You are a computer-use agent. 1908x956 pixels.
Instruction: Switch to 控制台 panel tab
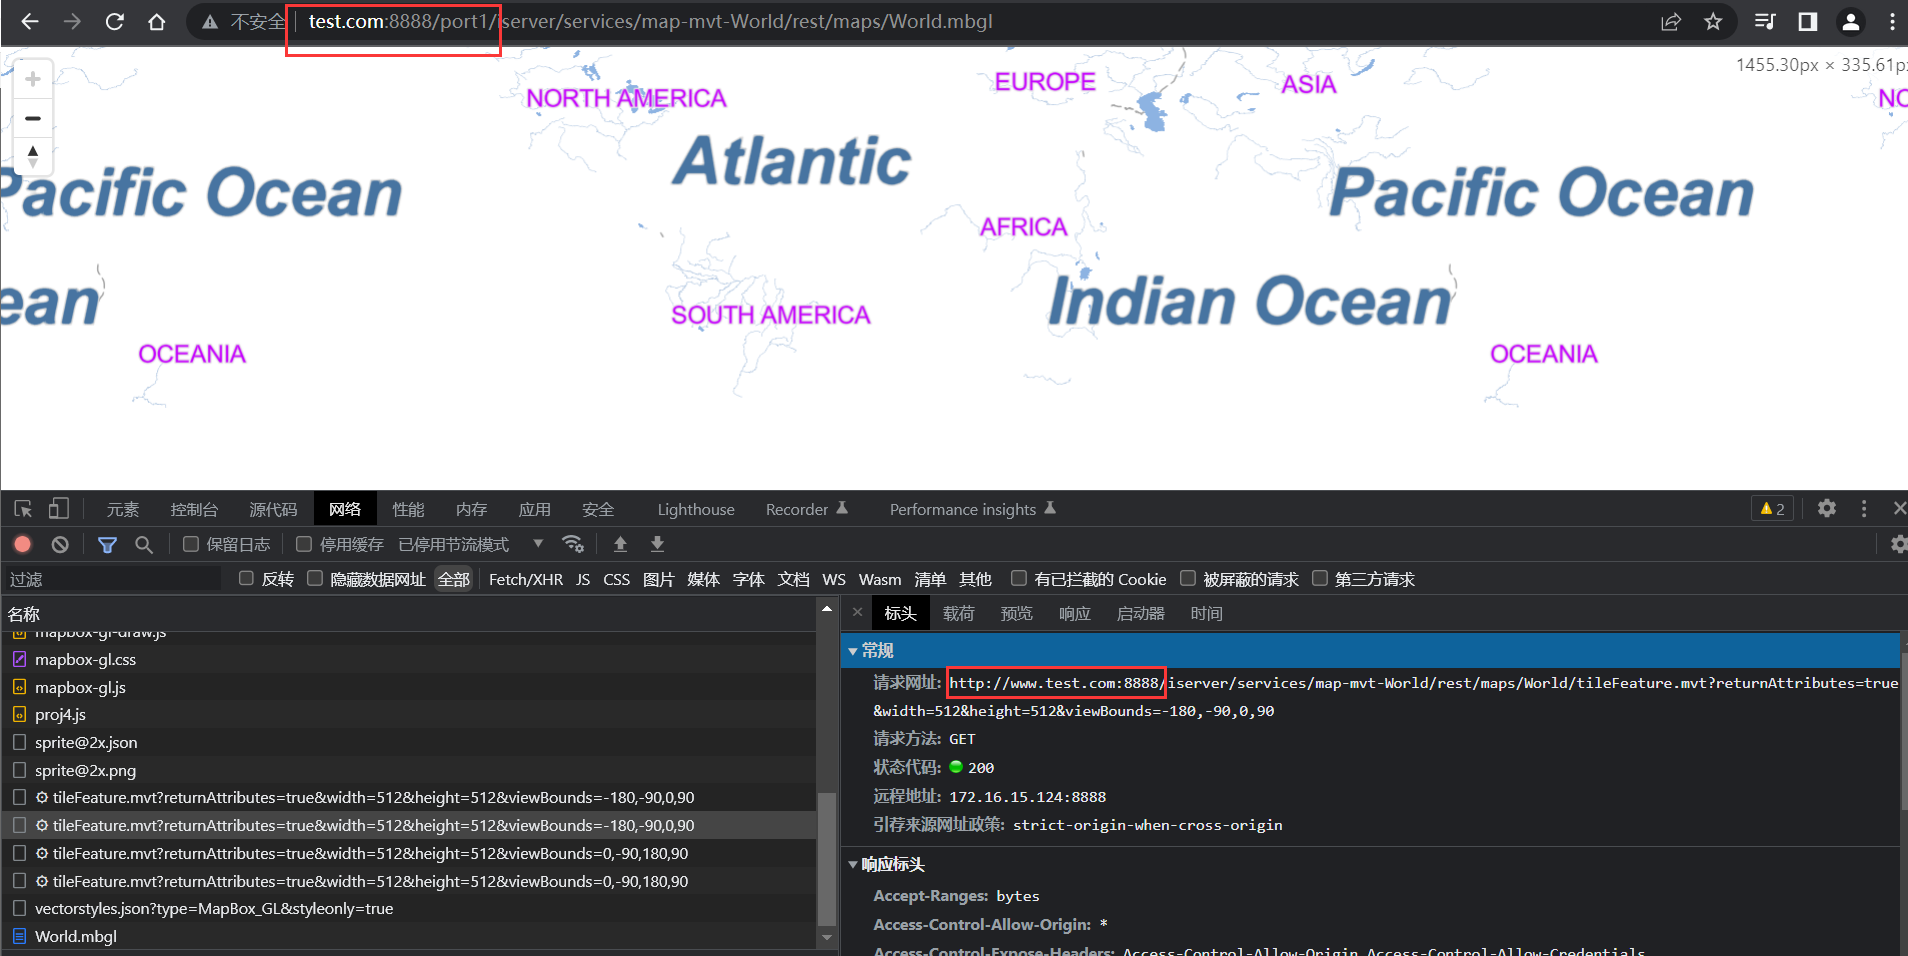pos(194,509)
